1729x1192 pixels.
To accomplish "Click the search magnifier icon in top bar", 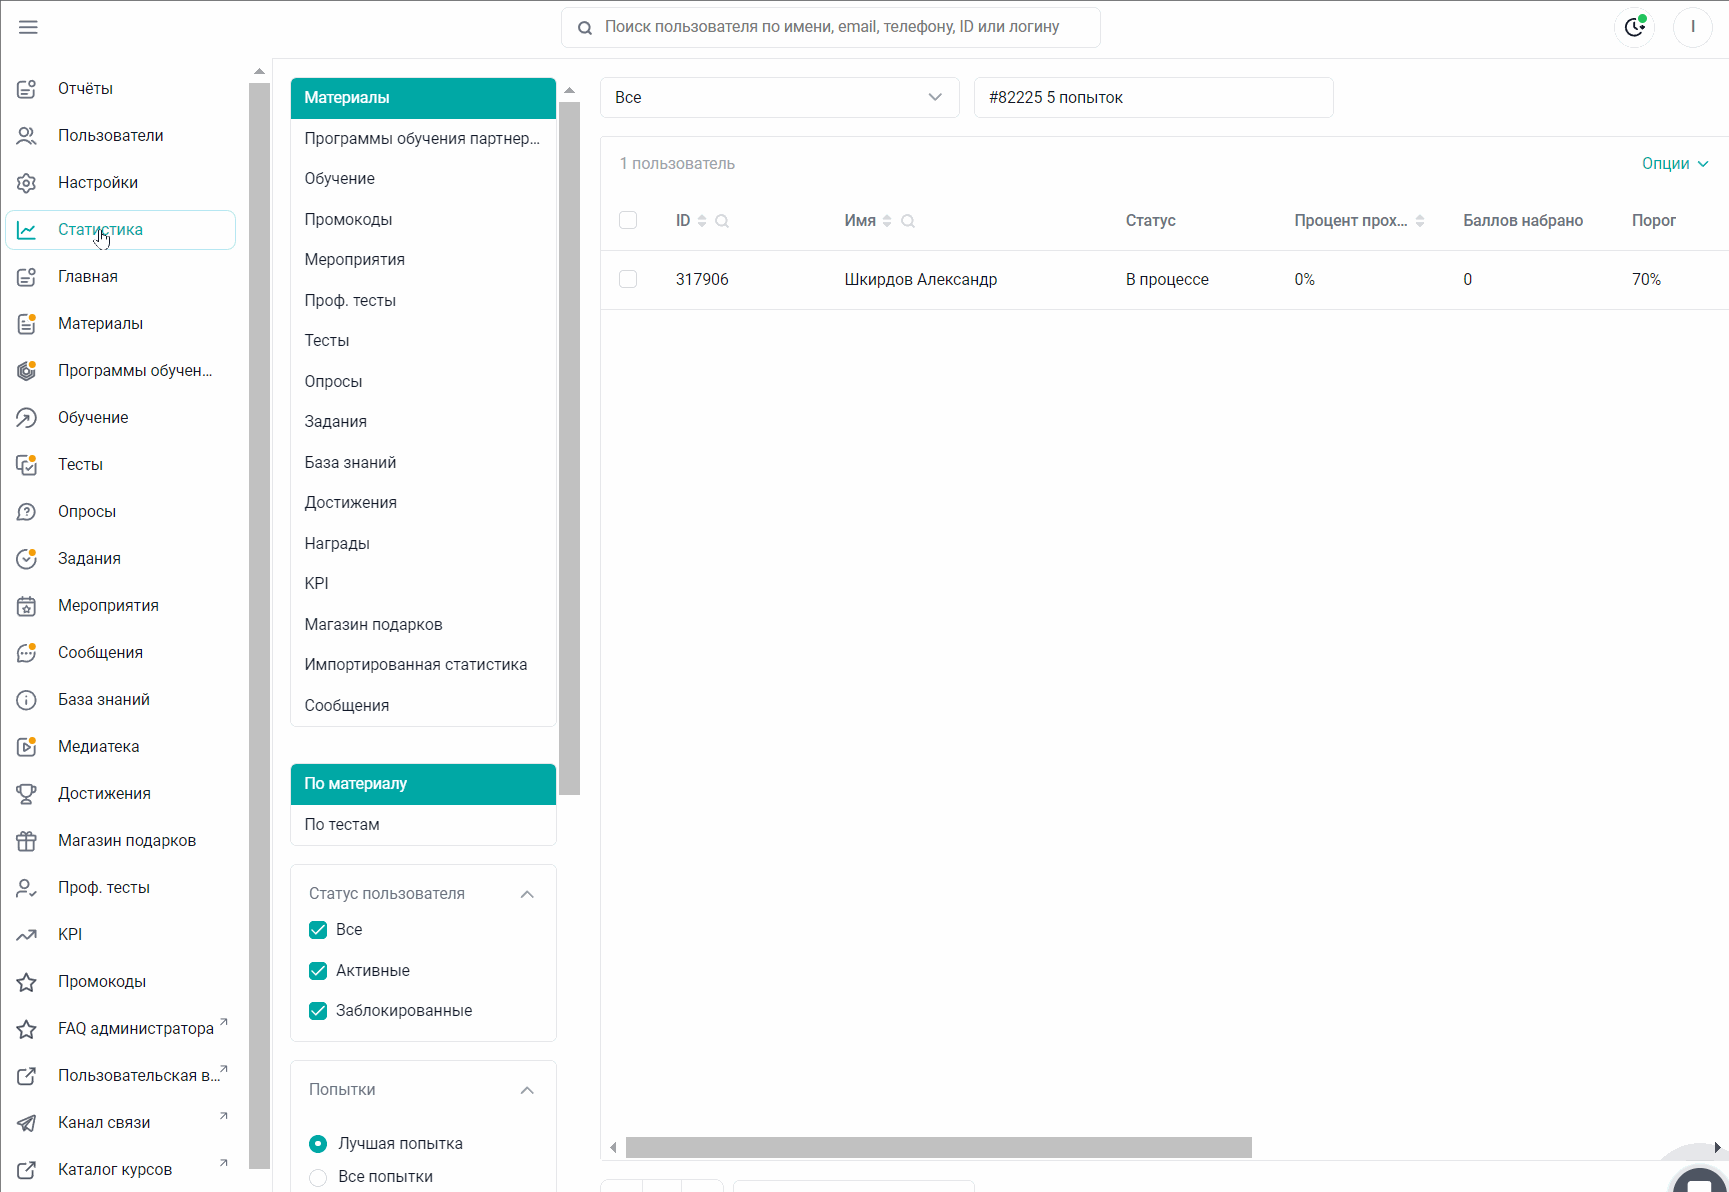I will 585,28.
